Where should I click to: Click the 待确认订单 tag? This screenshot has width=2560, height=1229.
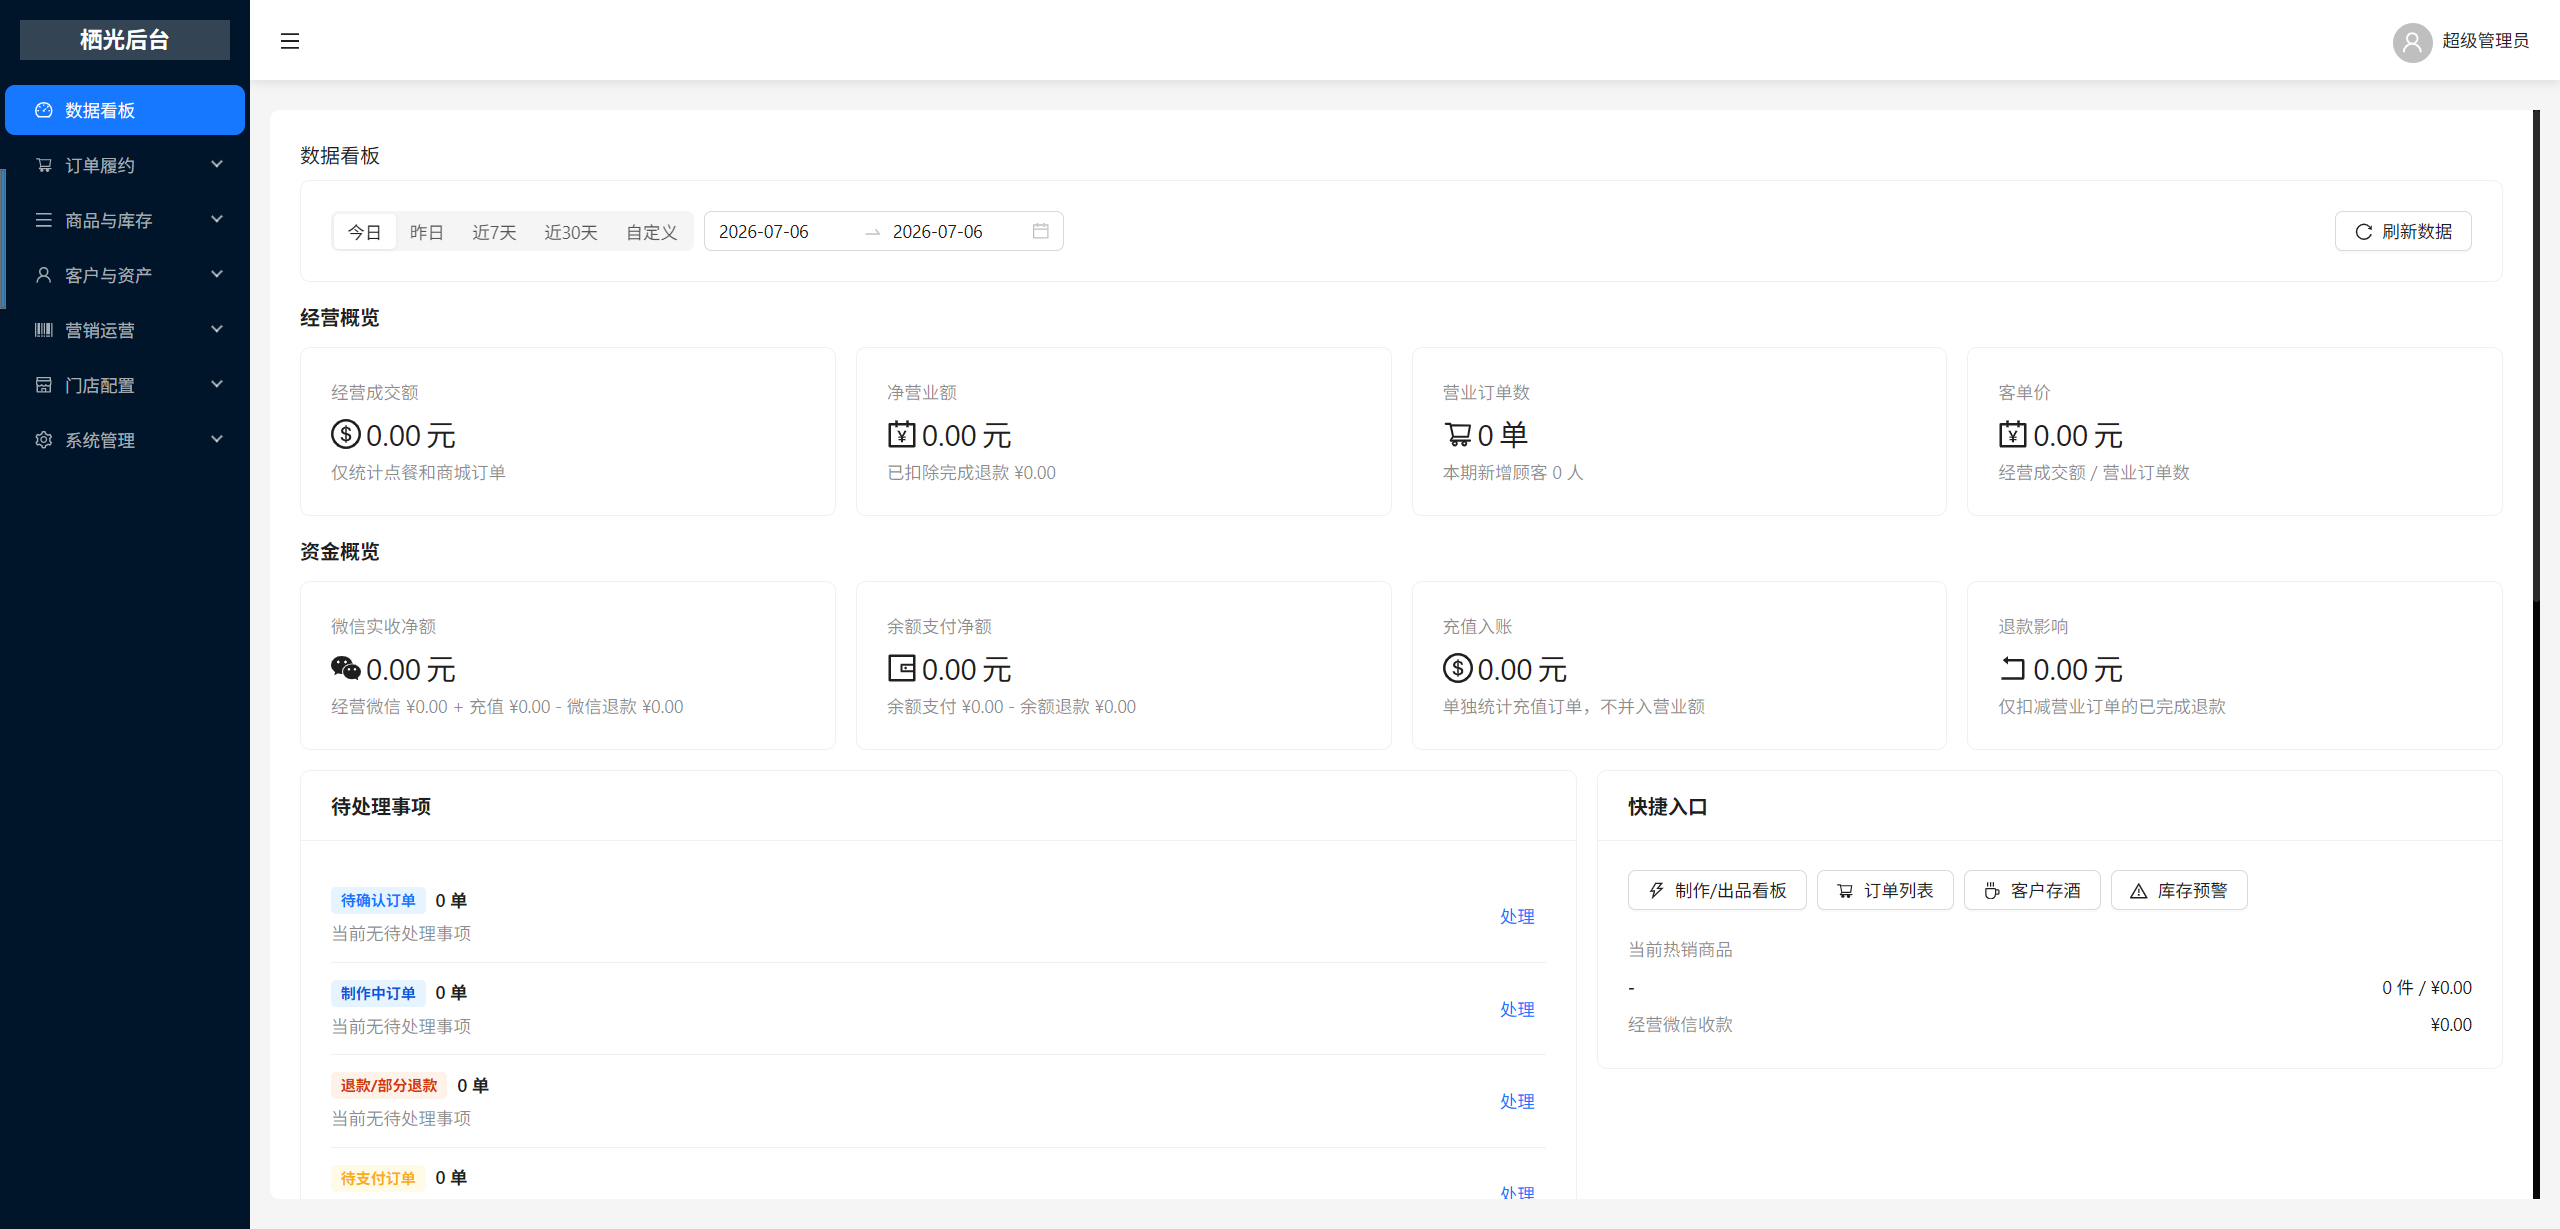[x=378, y=901]
